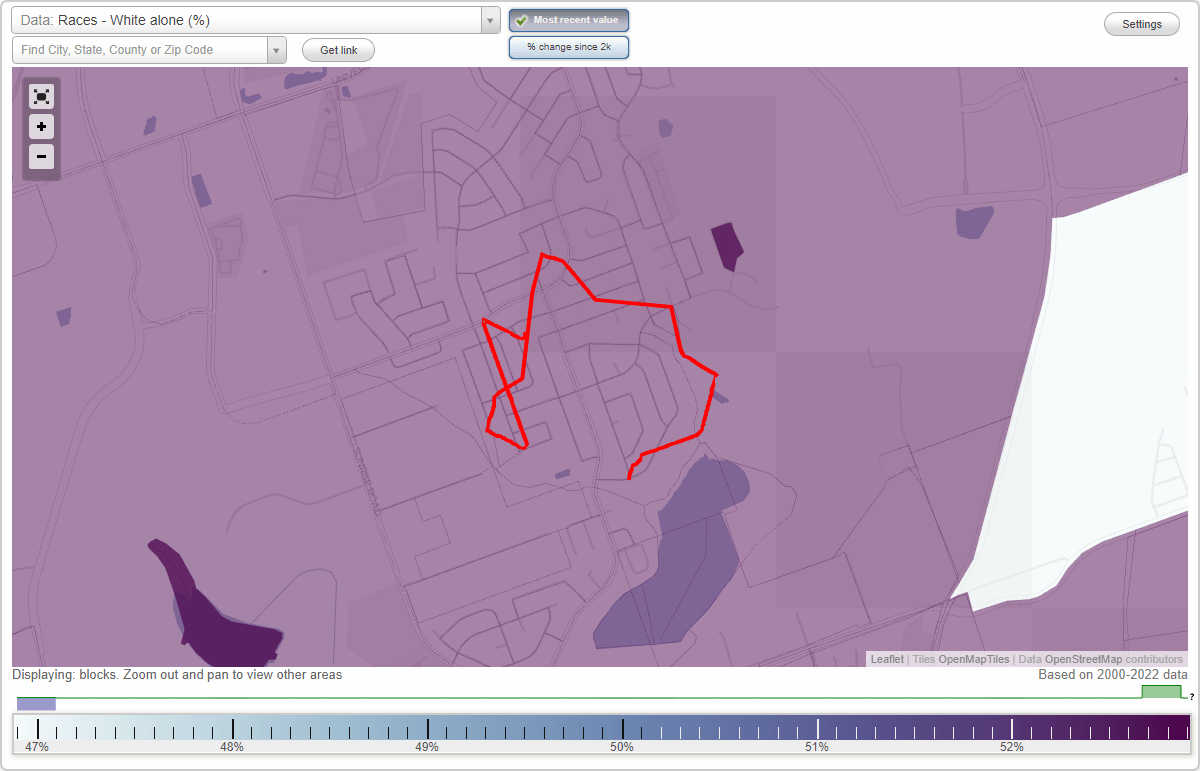Click the Get link button

click(338, 50)
